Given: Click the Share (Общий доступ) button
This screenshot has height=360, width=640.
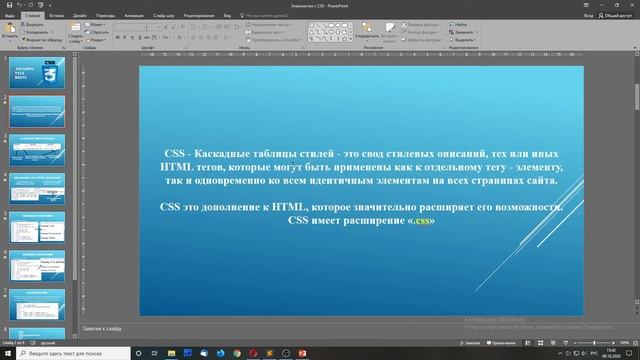Looking at the screenshot, I should tap(616, 16).
